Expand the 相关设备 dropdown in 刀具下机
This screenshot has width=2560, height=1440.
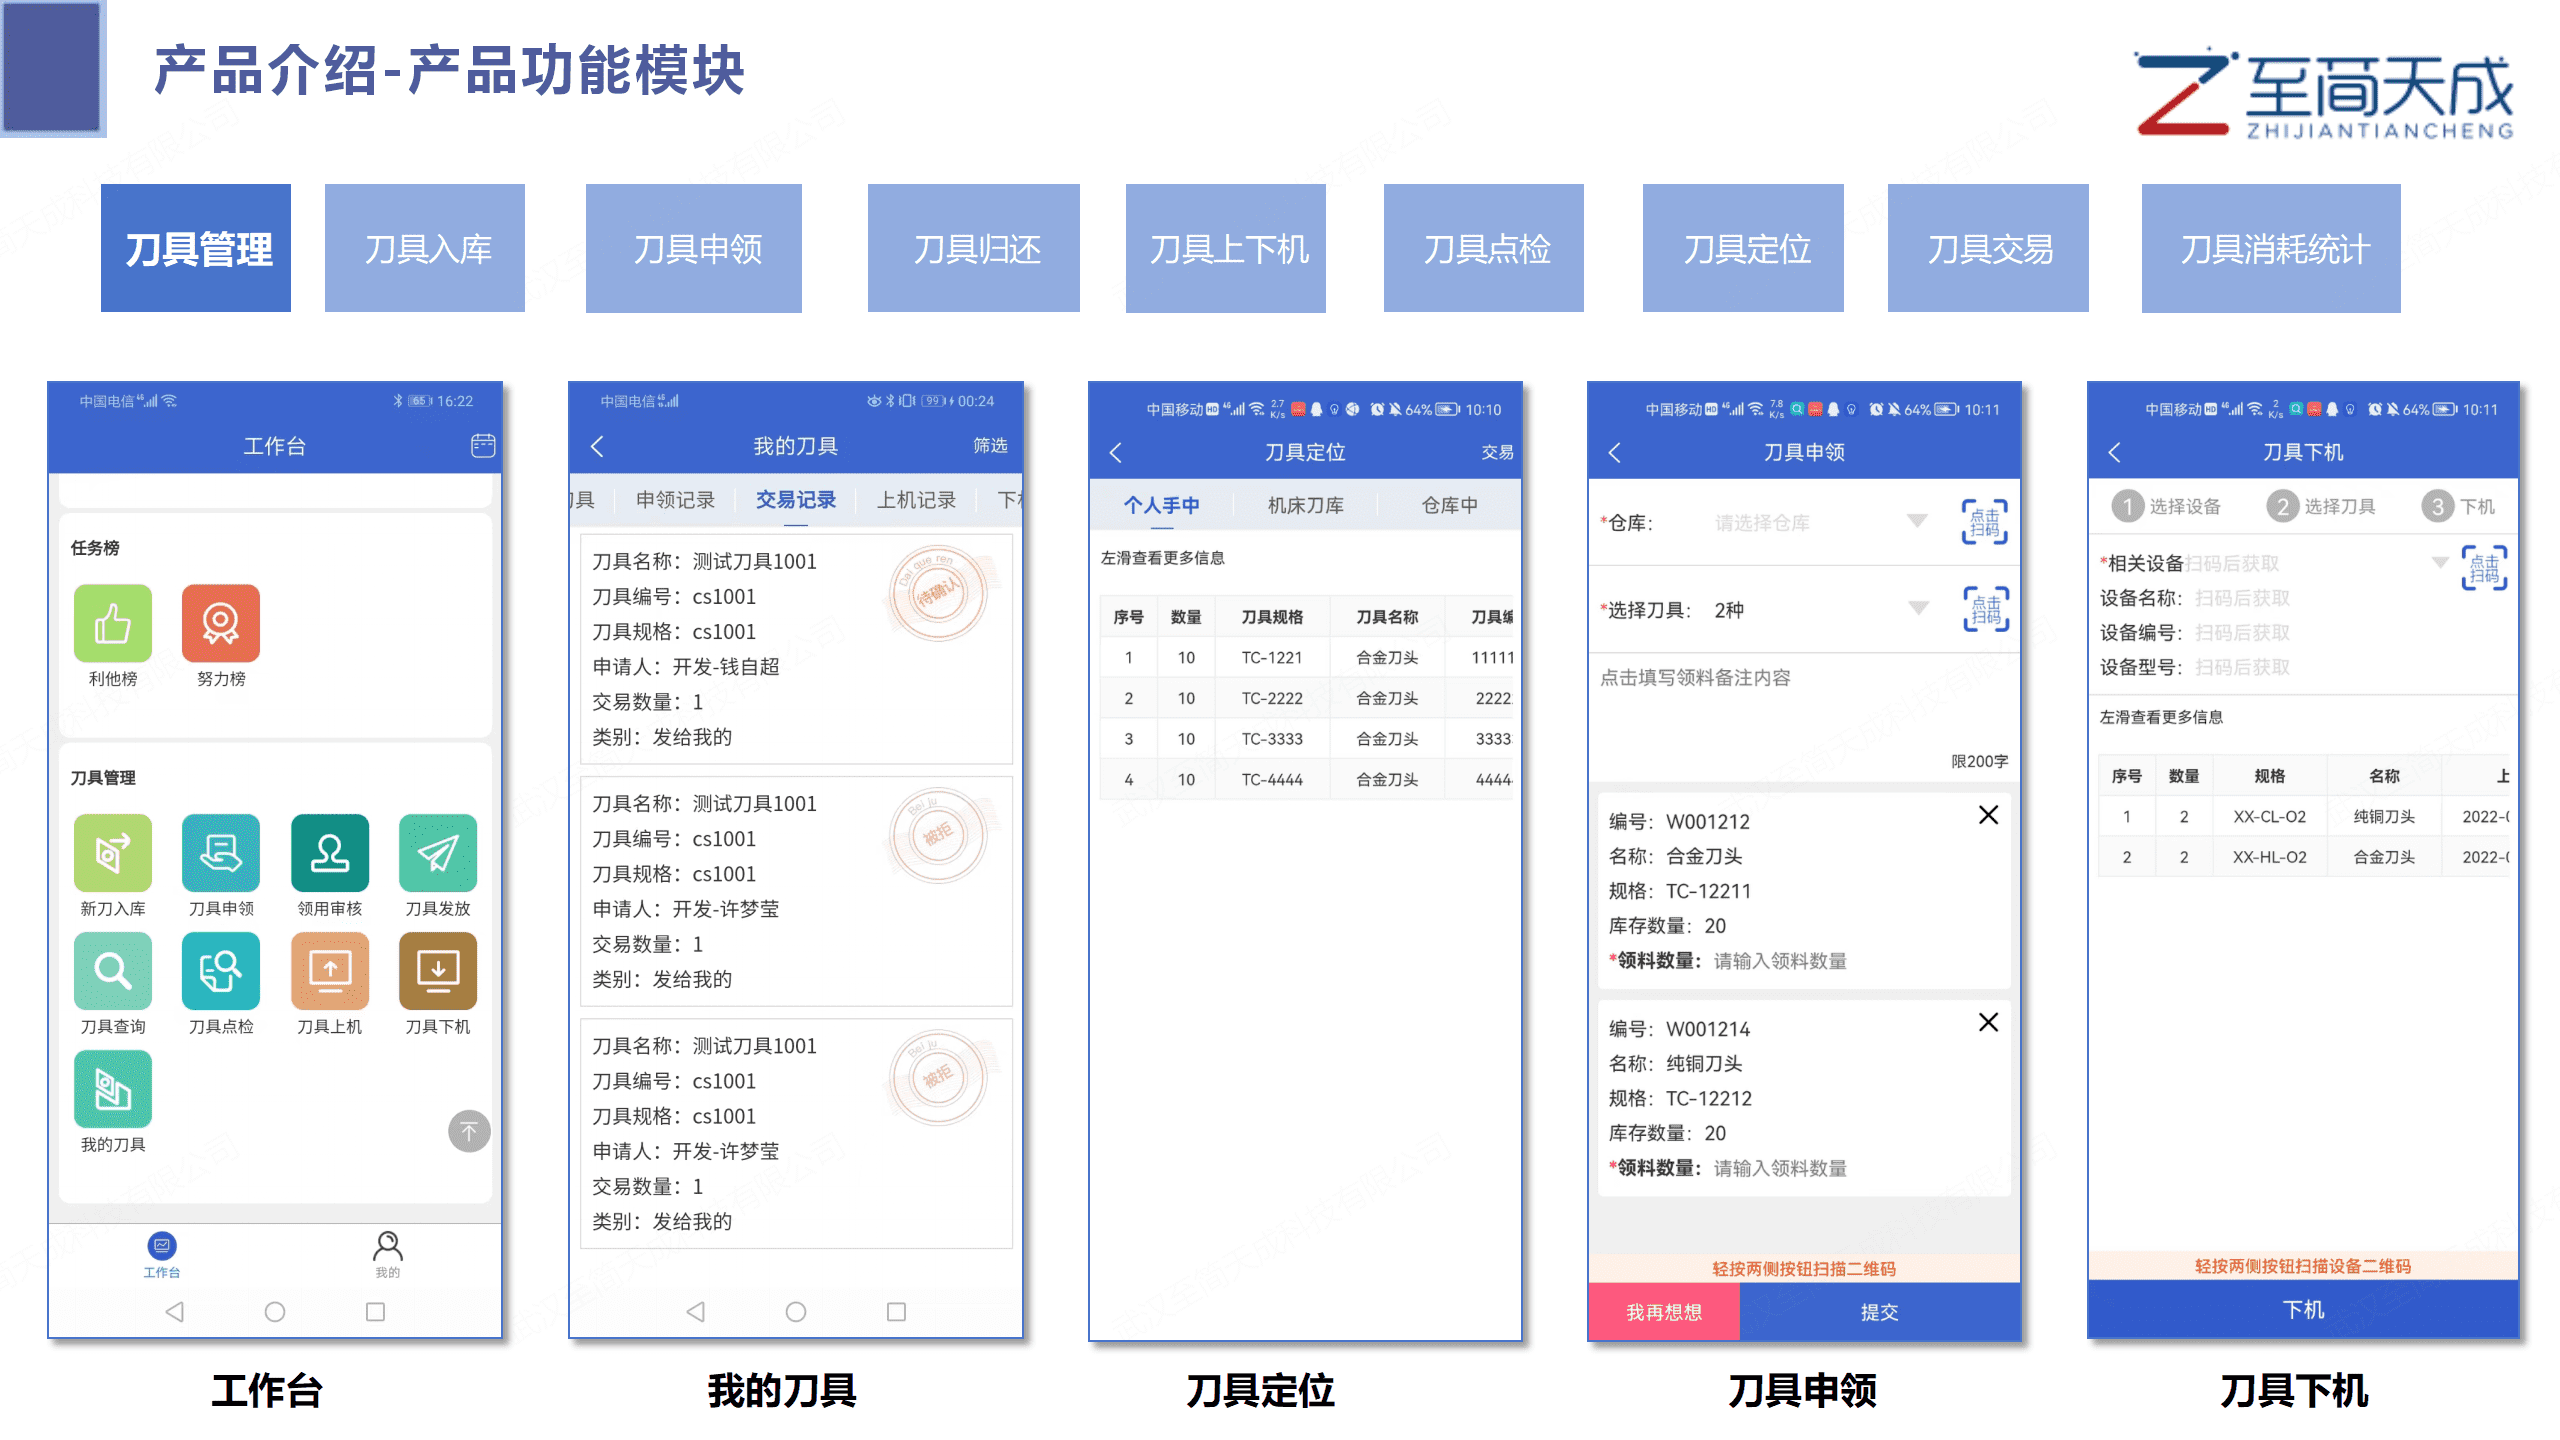pos(2439,562)
